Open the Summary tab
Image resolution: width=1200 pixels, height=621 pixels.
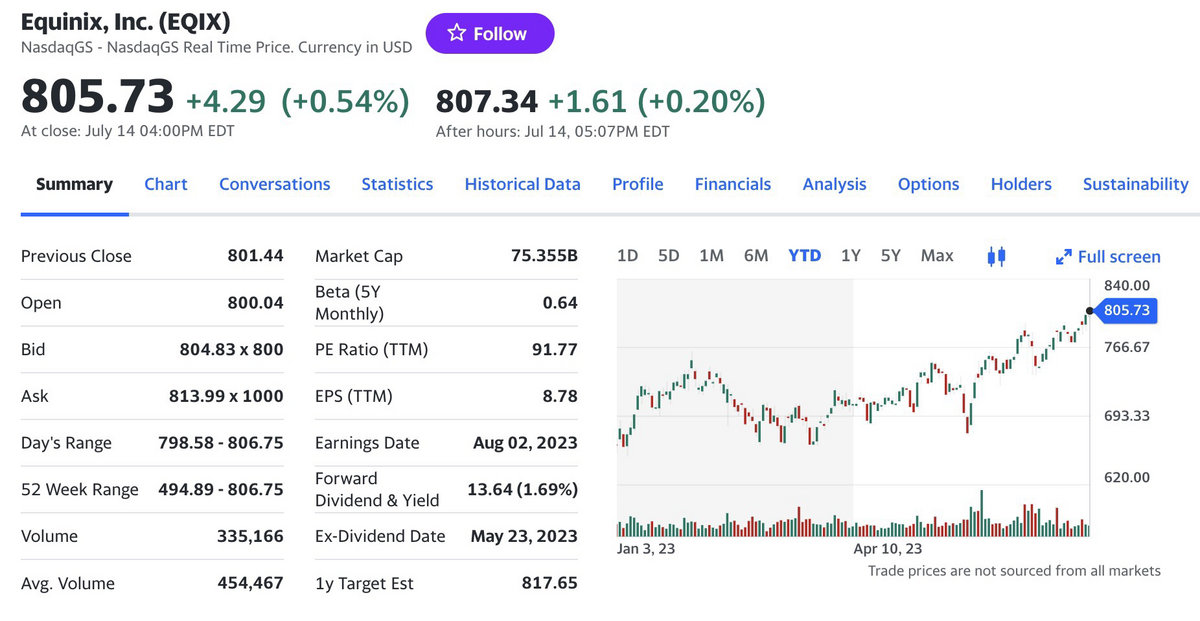74,184
